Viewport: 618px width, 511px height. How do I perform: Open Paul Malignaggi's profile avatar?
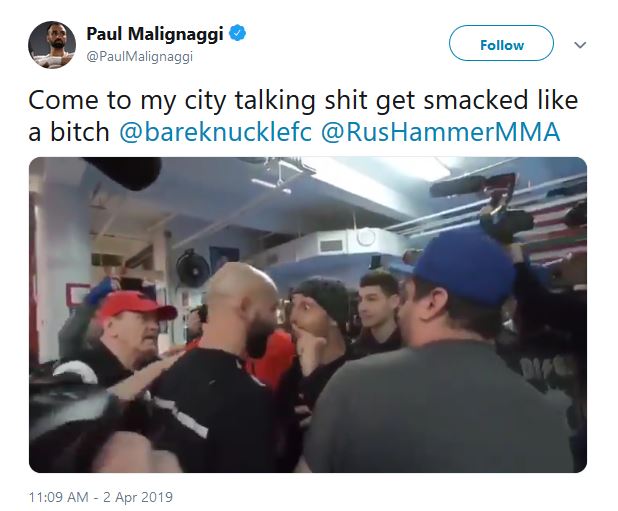(52, 45)
